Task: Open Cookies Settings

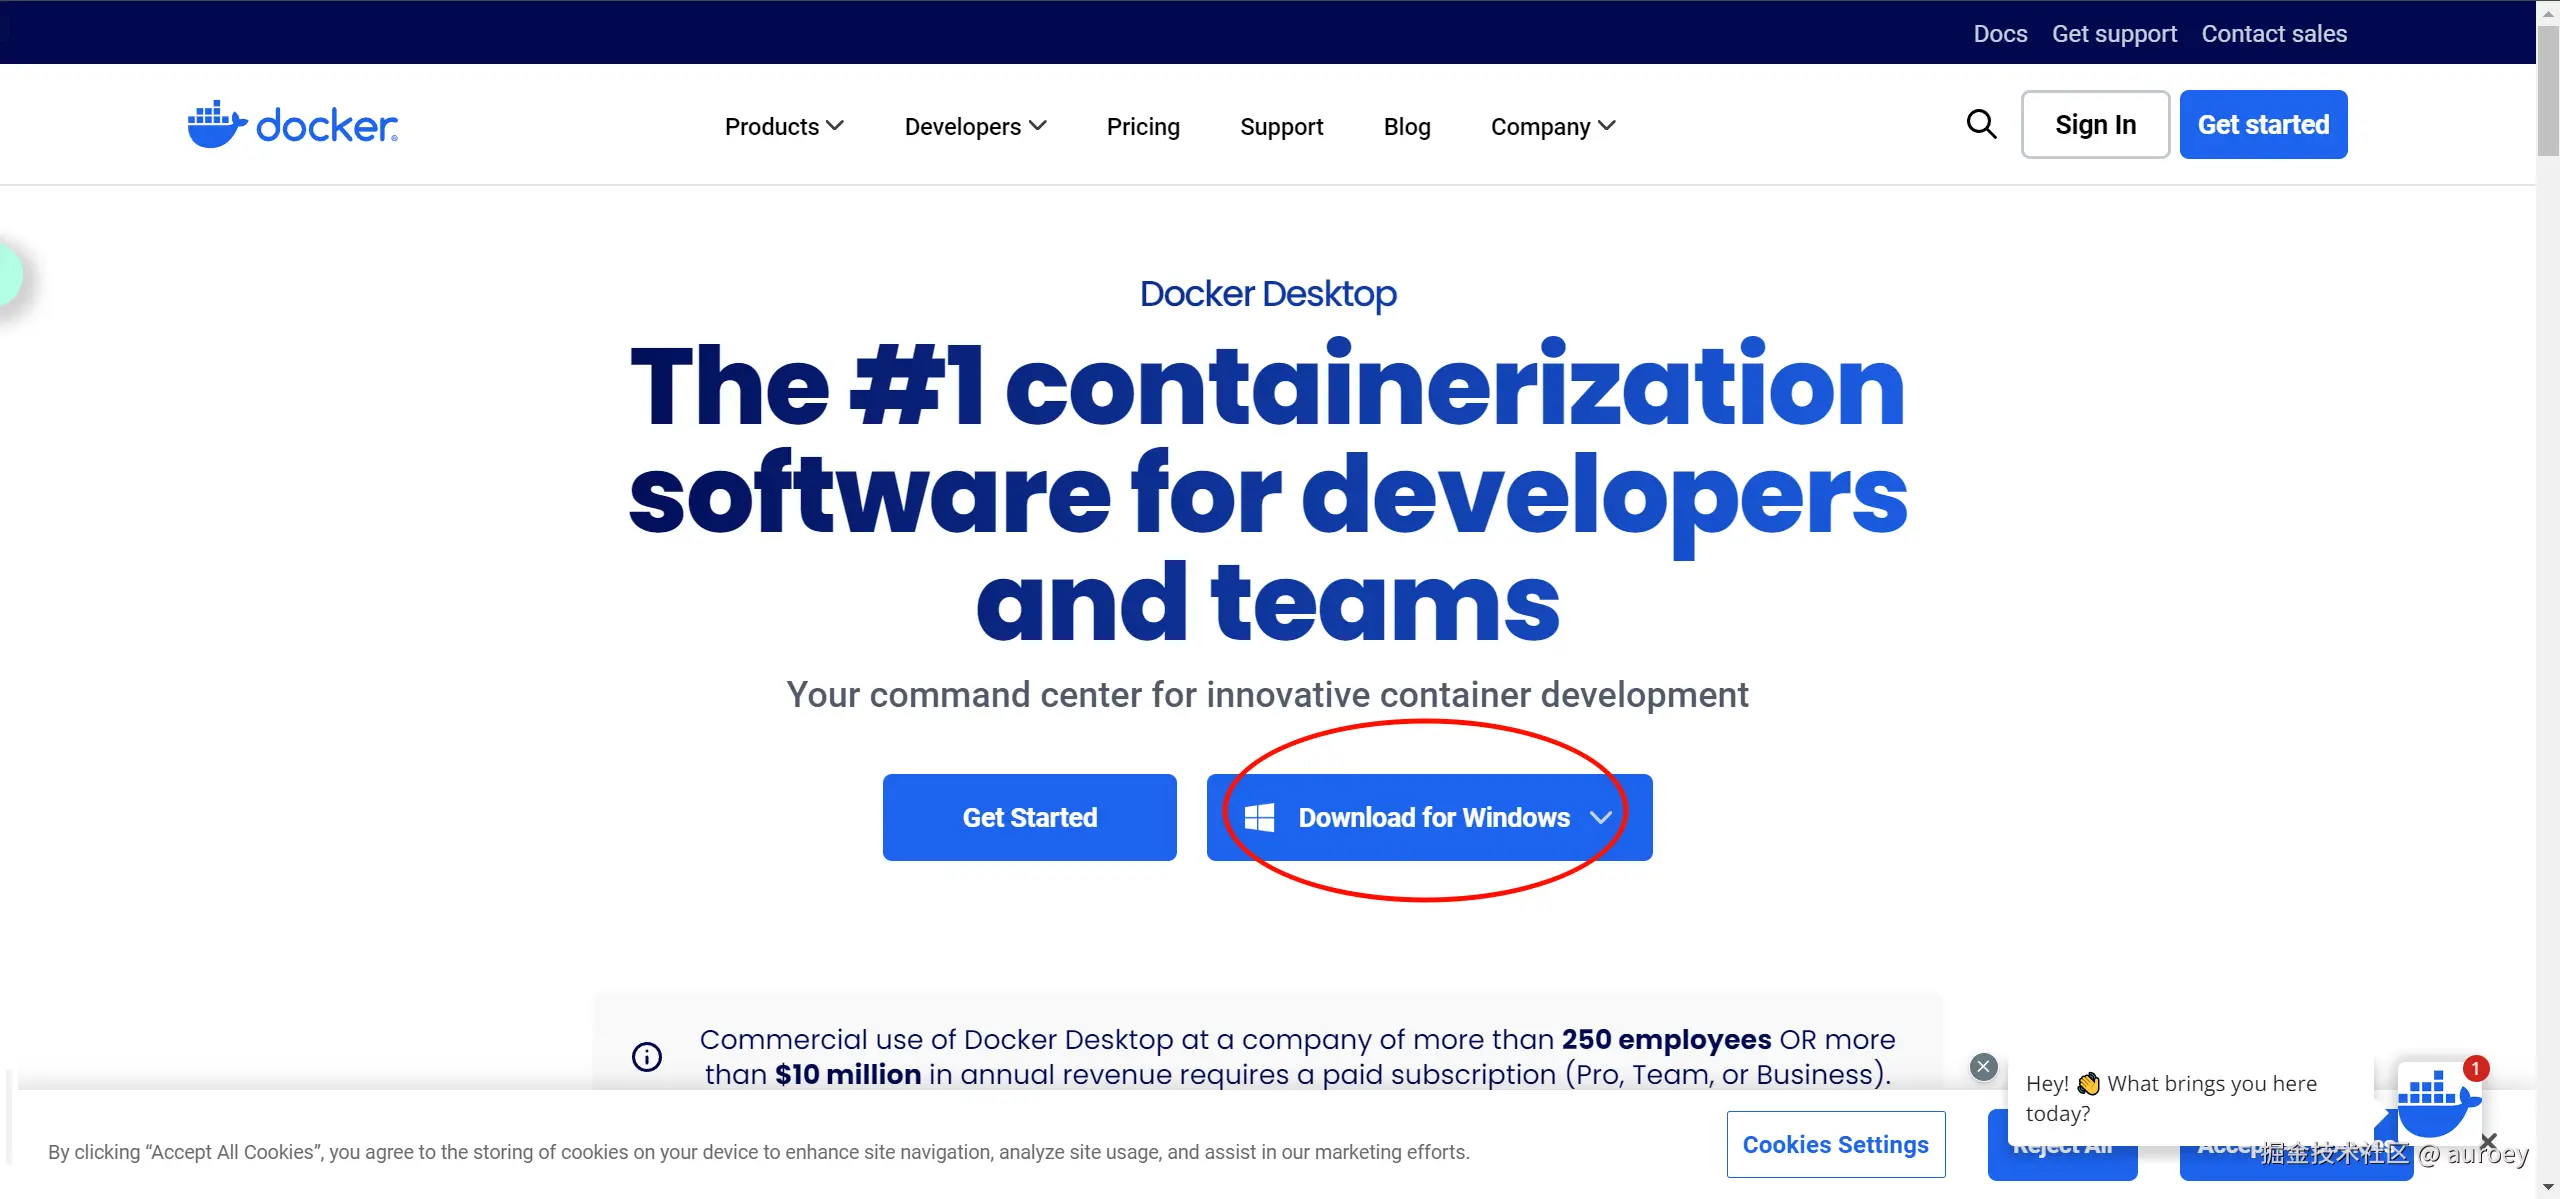Action: (x=1835, y=1144)
